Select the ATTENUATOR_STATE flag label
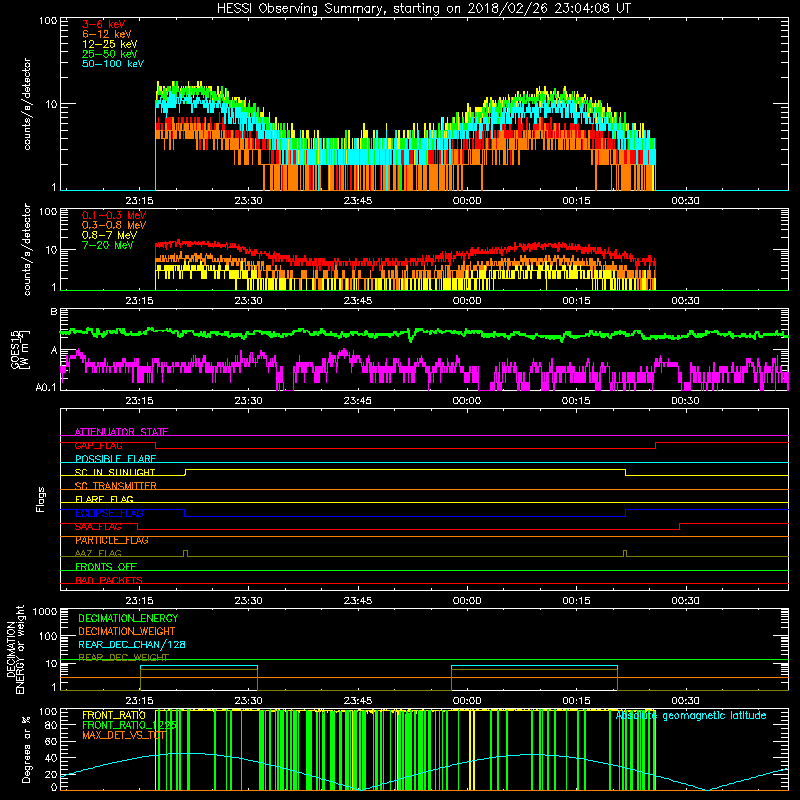The width and height of the screenshot is (800, 800). (121, 432)
